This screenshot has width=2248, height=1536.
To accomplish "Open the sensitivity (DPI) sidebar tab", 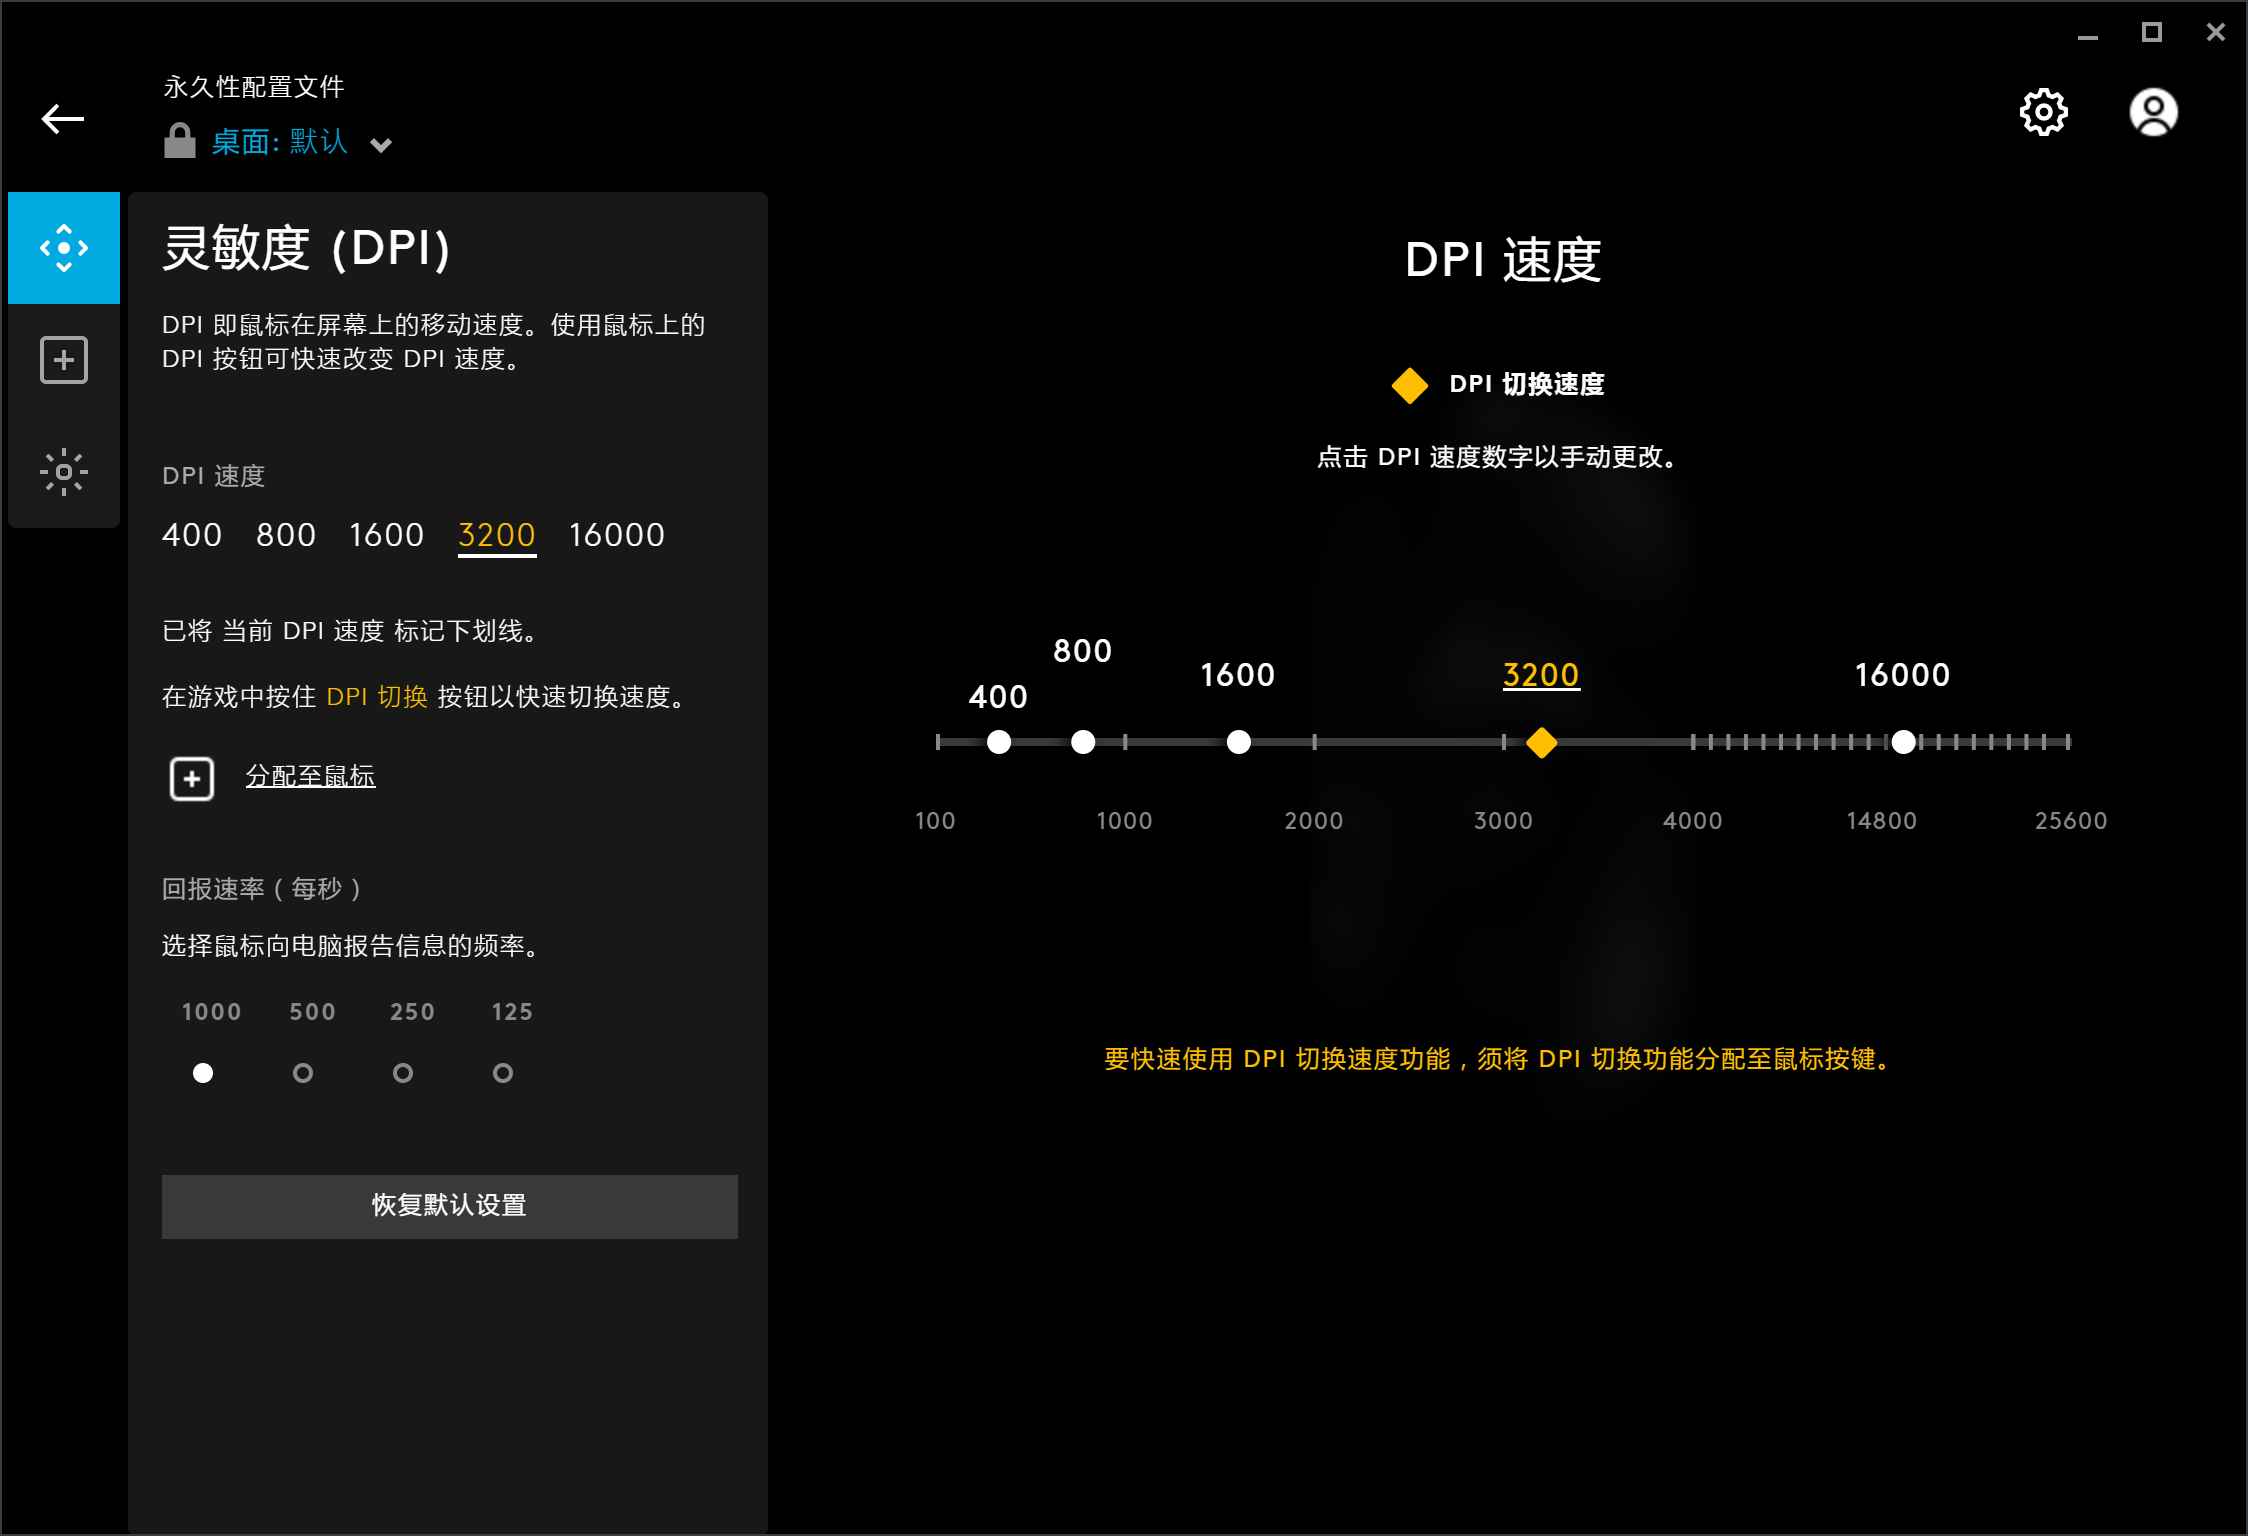I will 64,248.
